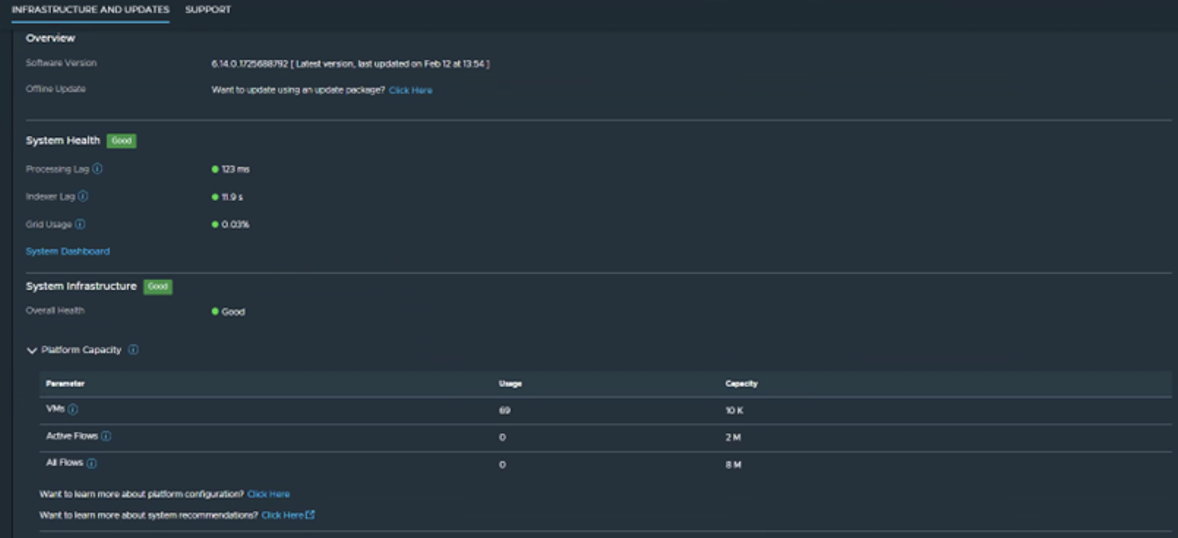Select the Infrastructure and Updates tab
This screenshot has width=1178, height=538.
pos(91,10)
